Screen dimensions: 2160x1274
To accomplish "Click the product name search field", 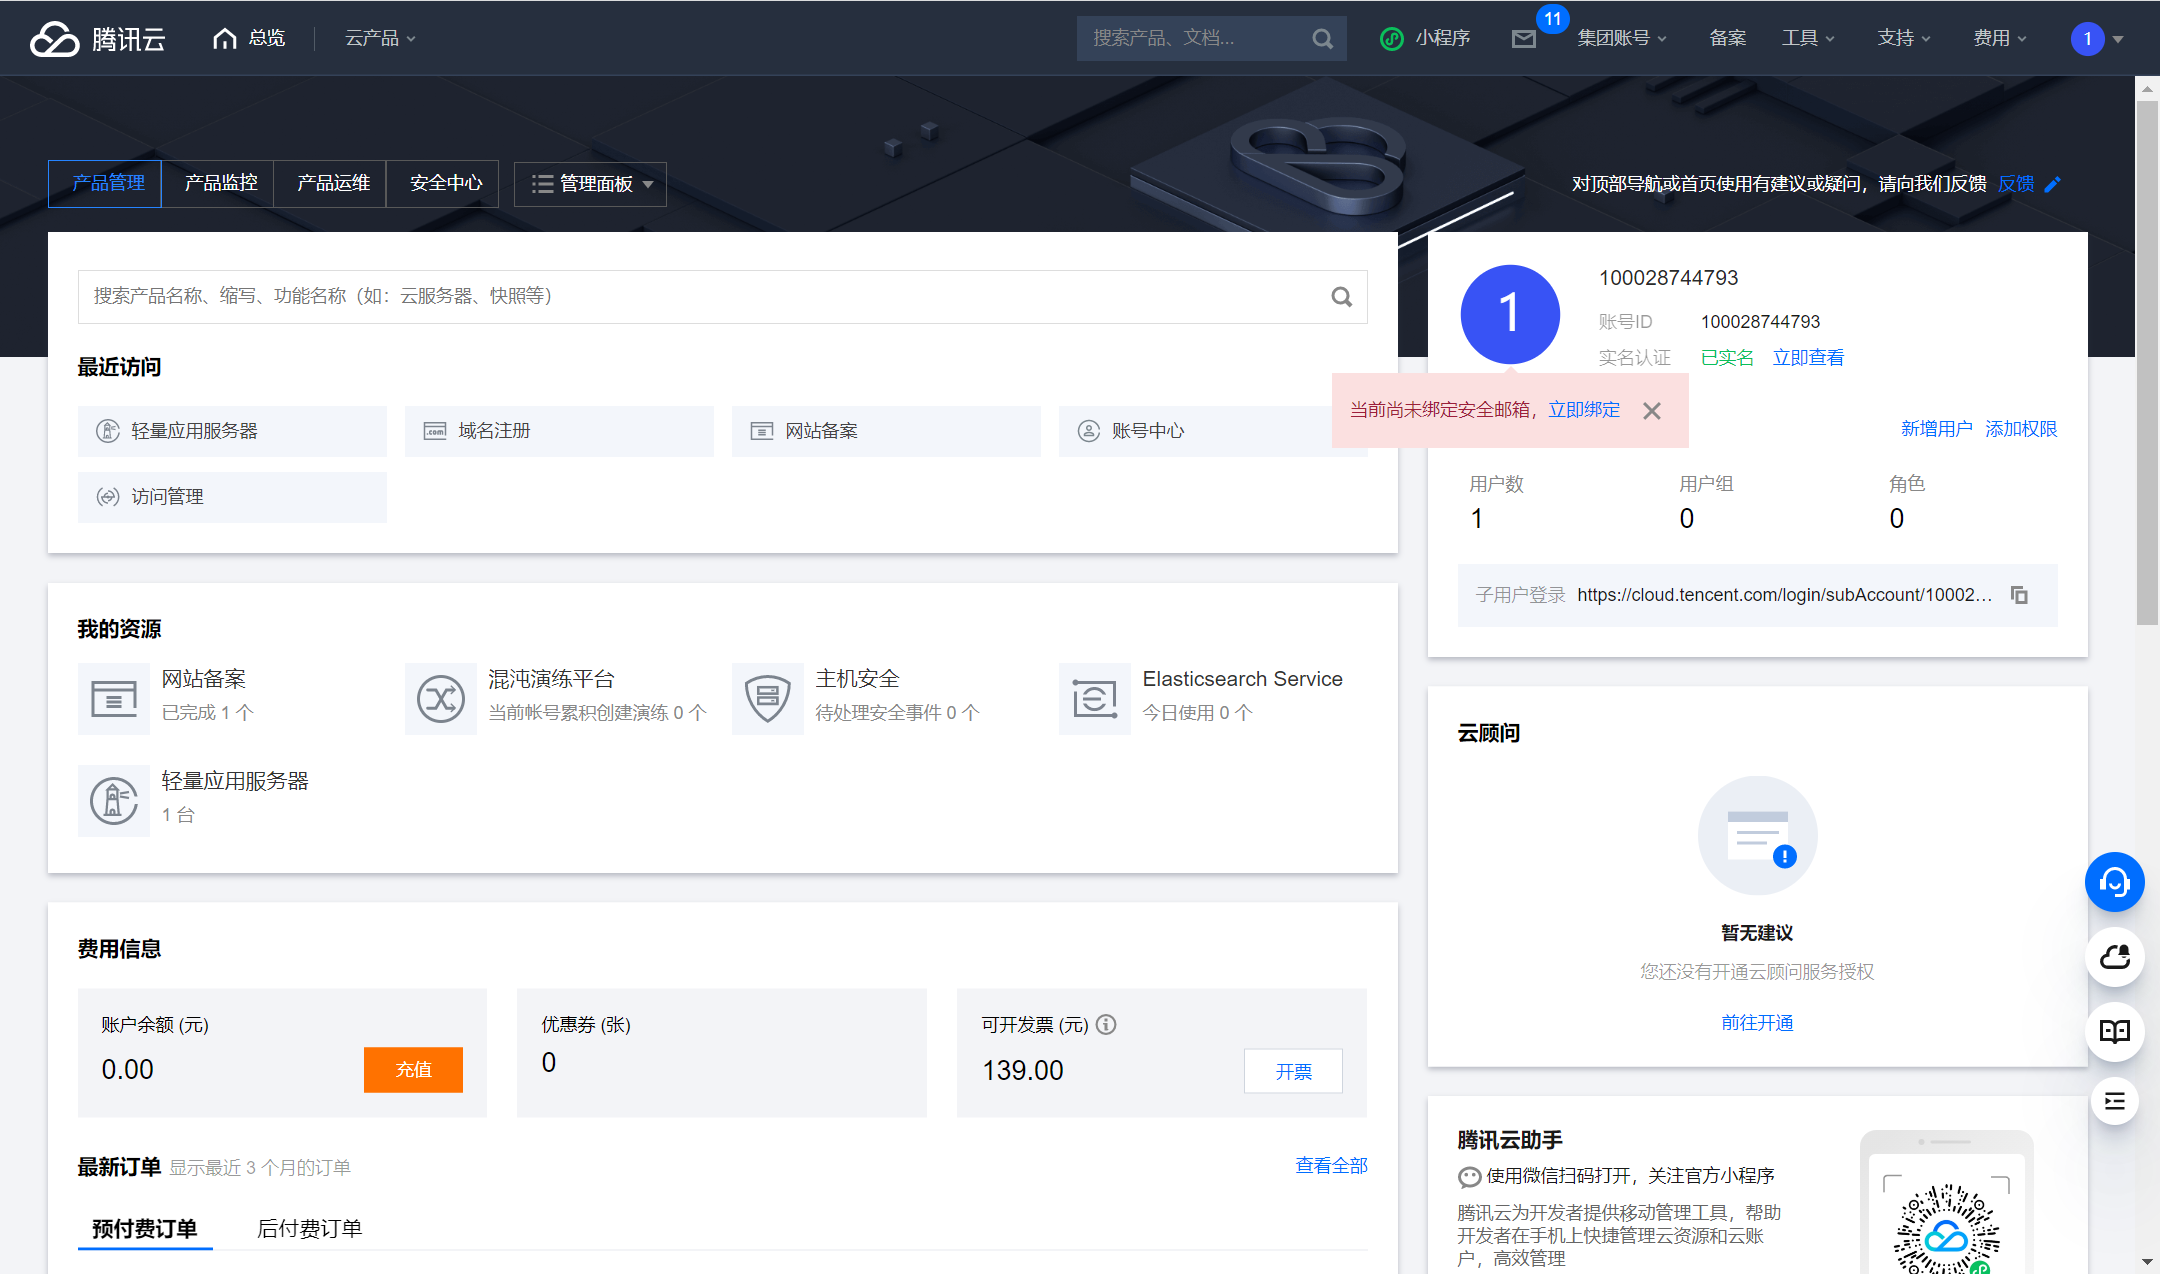I will click(700, 296).
